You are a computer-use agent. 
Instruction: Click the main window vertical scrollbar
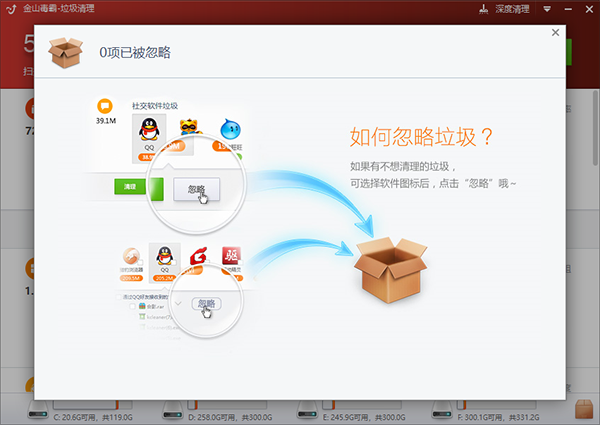595,128
